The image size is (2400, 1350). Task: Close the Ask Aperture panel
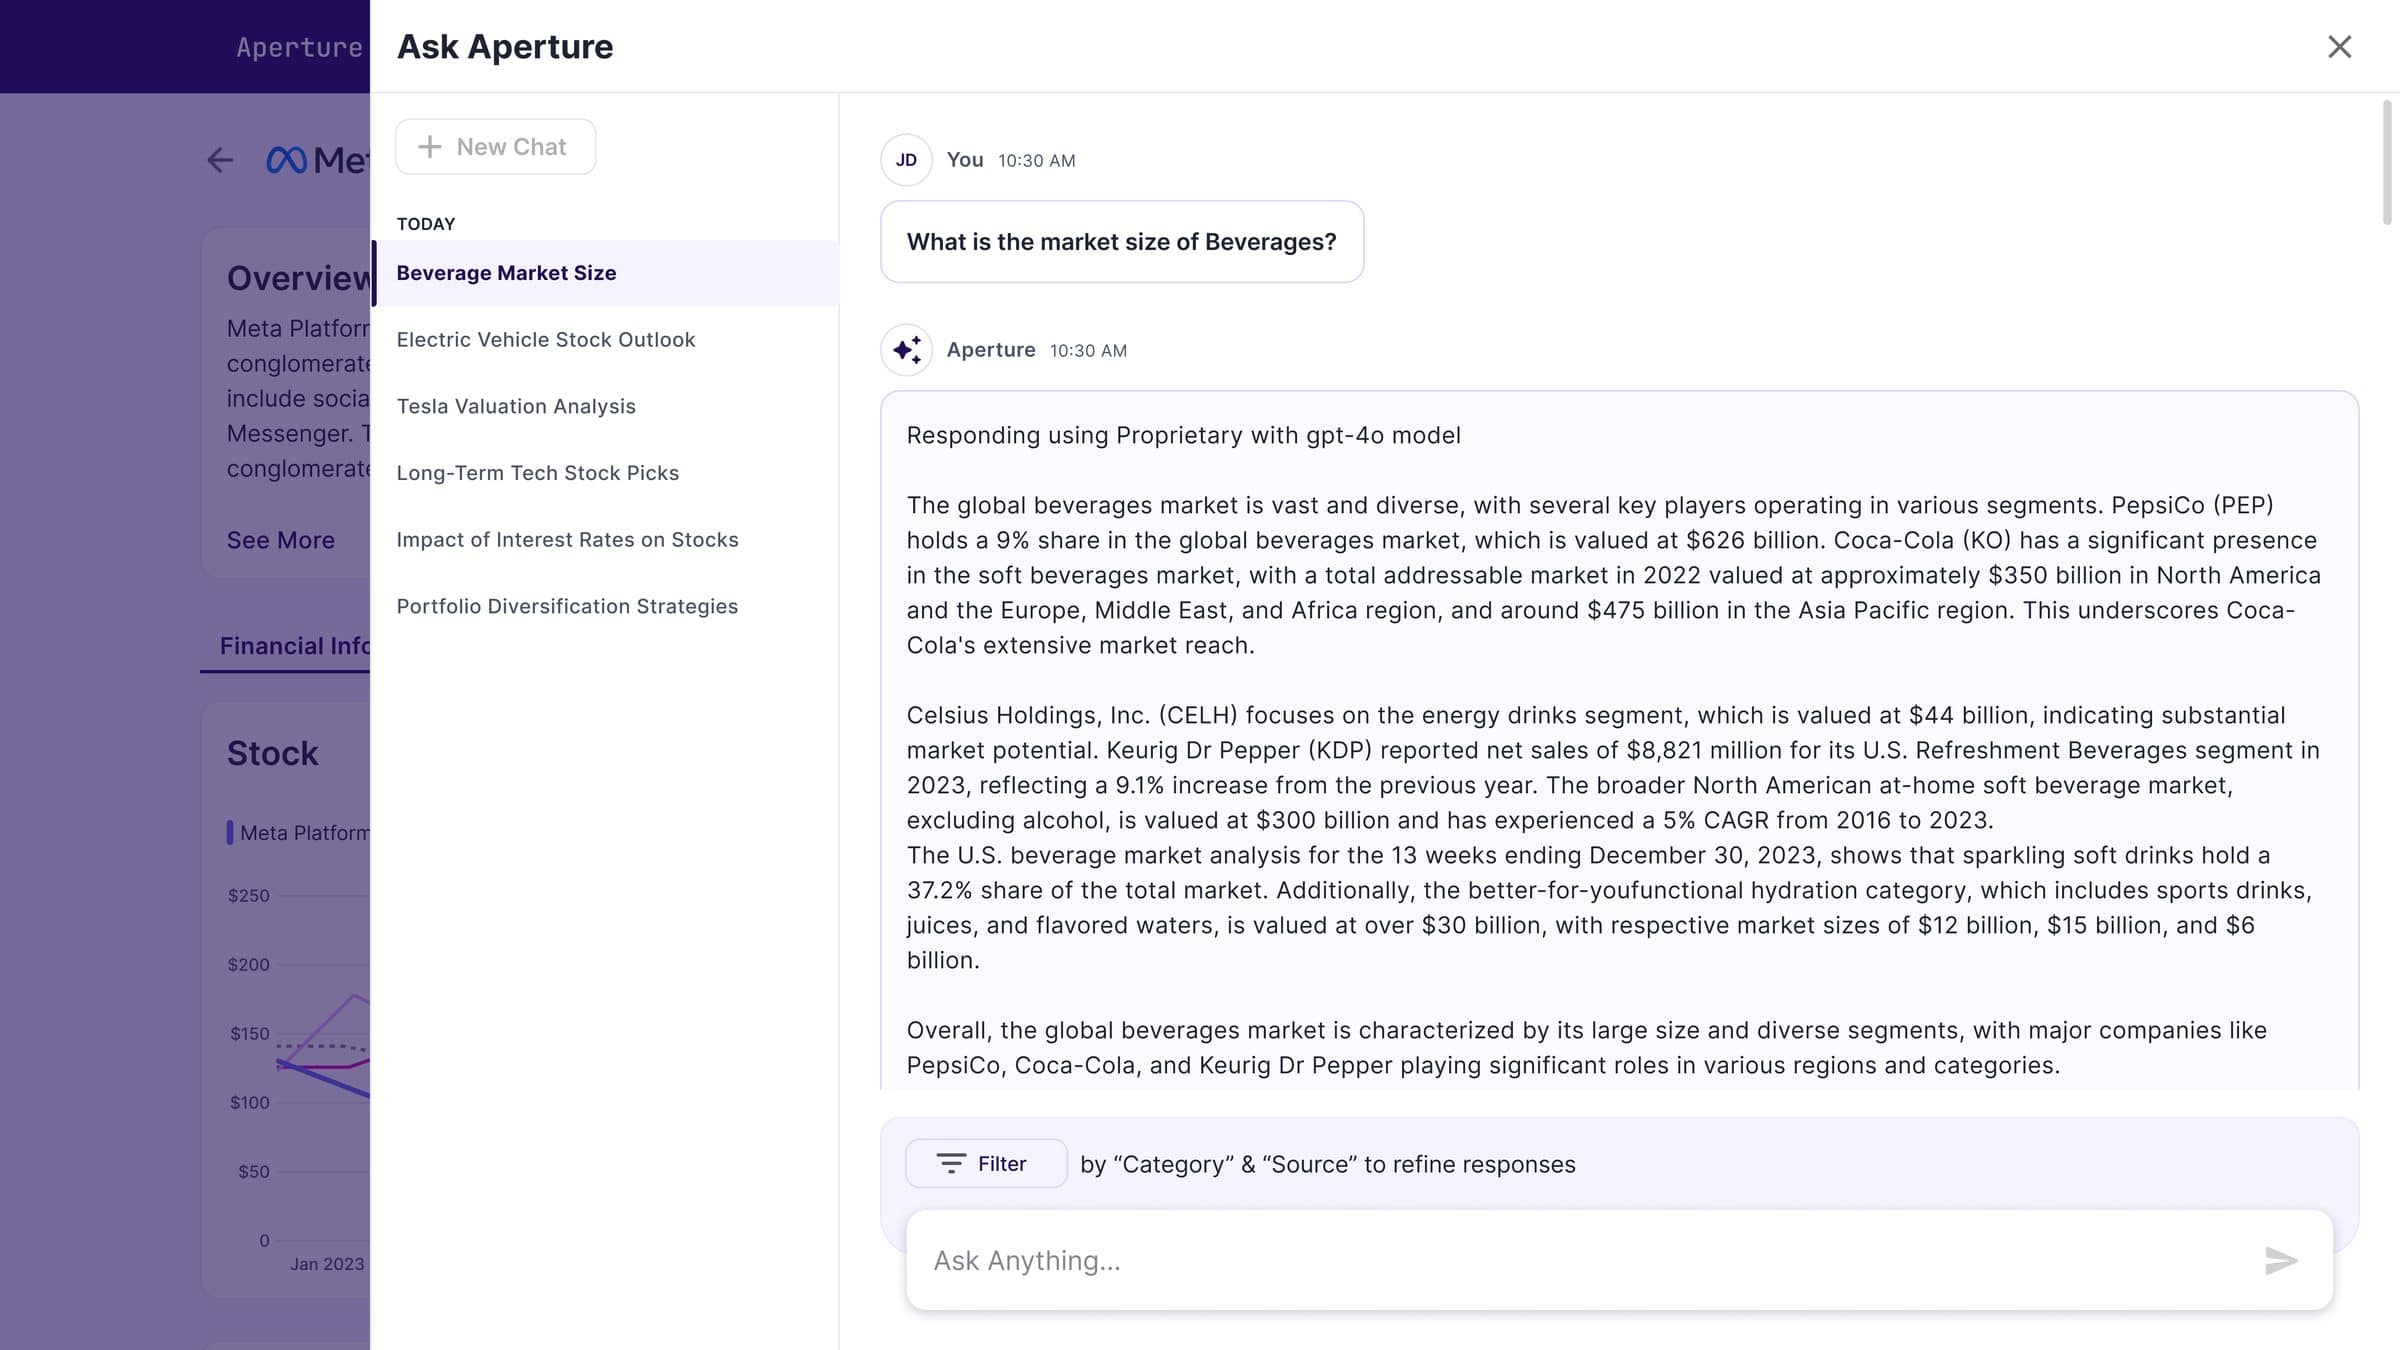coord(2339,47)
